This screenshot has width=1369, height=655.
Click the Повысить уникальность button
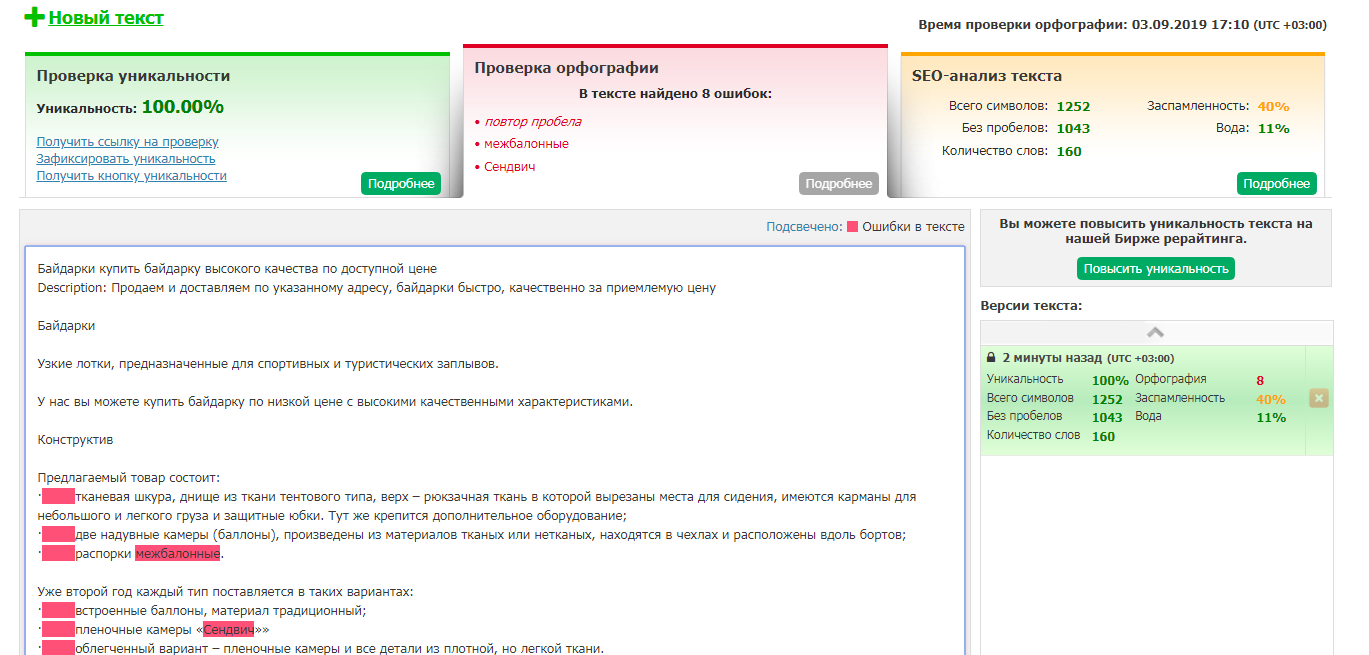coord(1156,269)
